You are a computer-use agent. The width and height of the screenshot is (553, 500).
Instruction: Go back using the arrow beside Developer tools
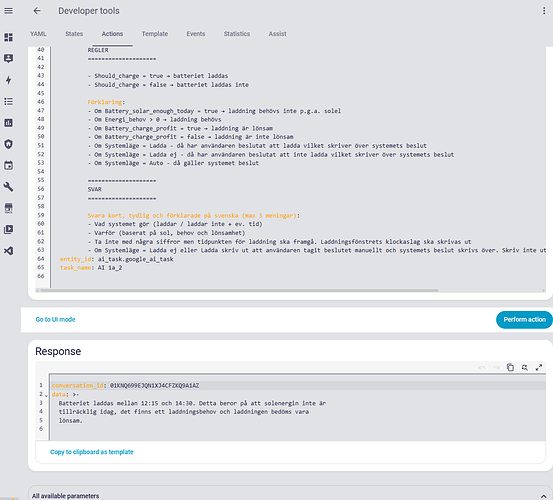(37, 11)
